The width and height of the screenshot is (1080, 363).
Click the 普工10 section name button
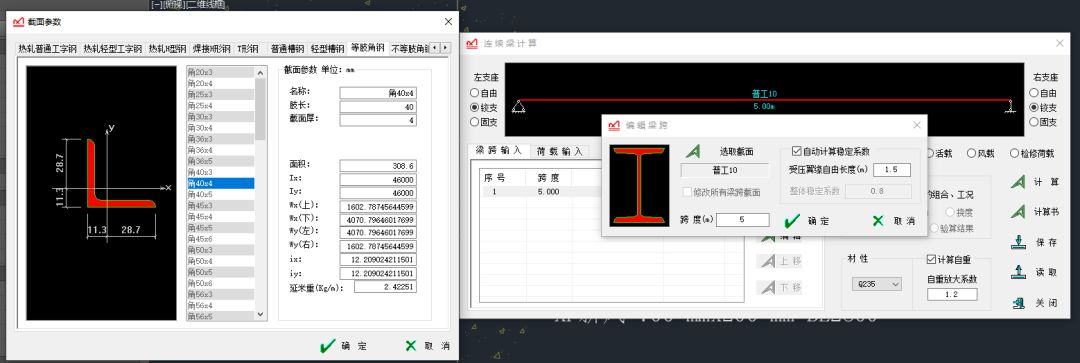pyautogui.click(x=725, y=171)
